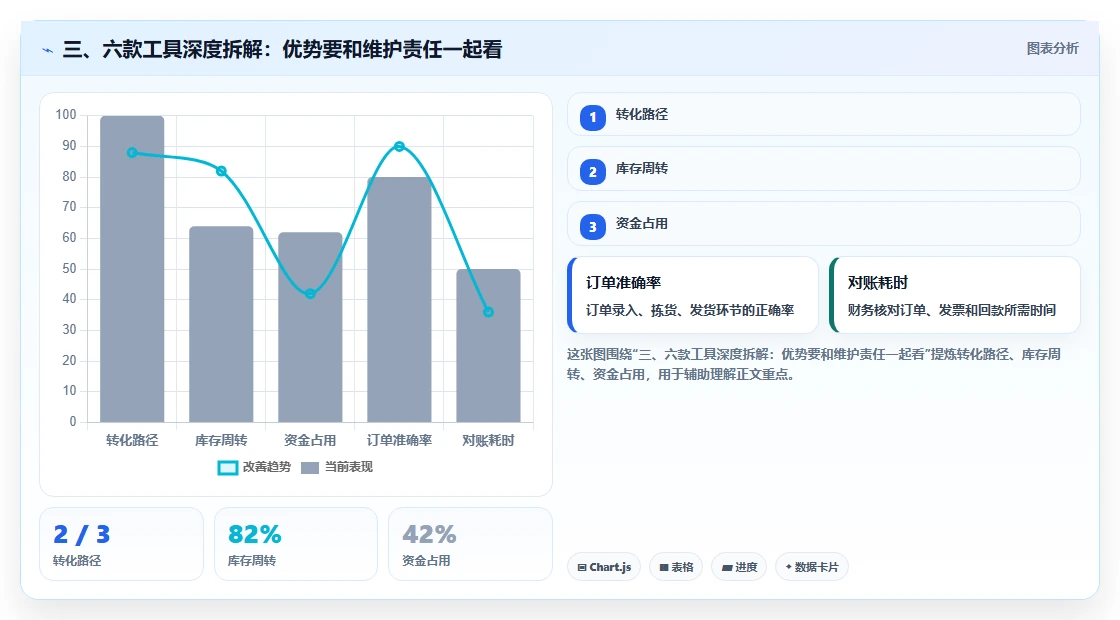This screenshot has height=620, width=1120.
Task: Click the 当前表现 legend label
Action: 349,467
